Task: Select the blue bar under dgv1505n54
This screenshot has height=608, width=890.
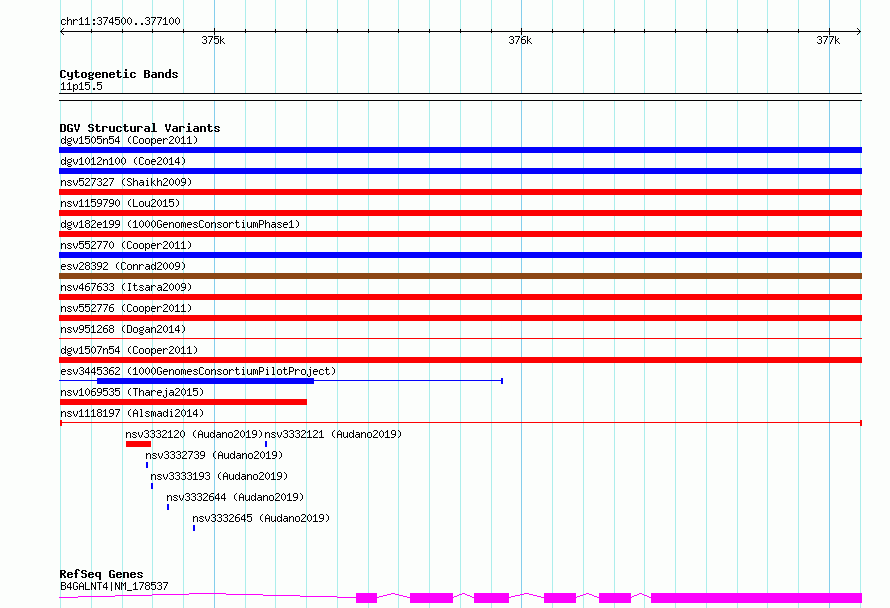Action: coord(460,150)
